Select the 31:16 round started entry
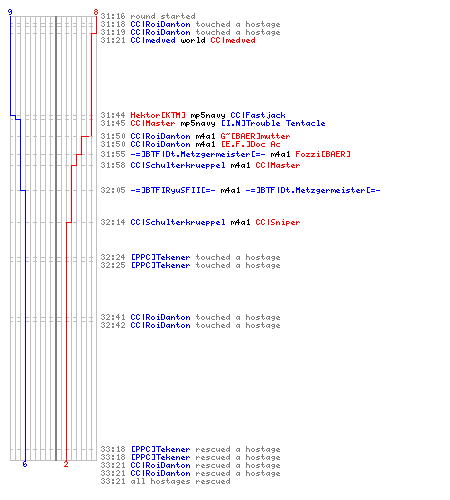 pos(148,16)
